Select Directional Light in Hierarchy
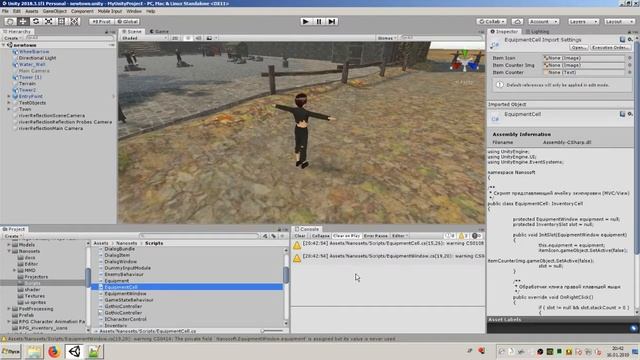The height and width of the screenshot is (360, 640). tap(38, 58)
